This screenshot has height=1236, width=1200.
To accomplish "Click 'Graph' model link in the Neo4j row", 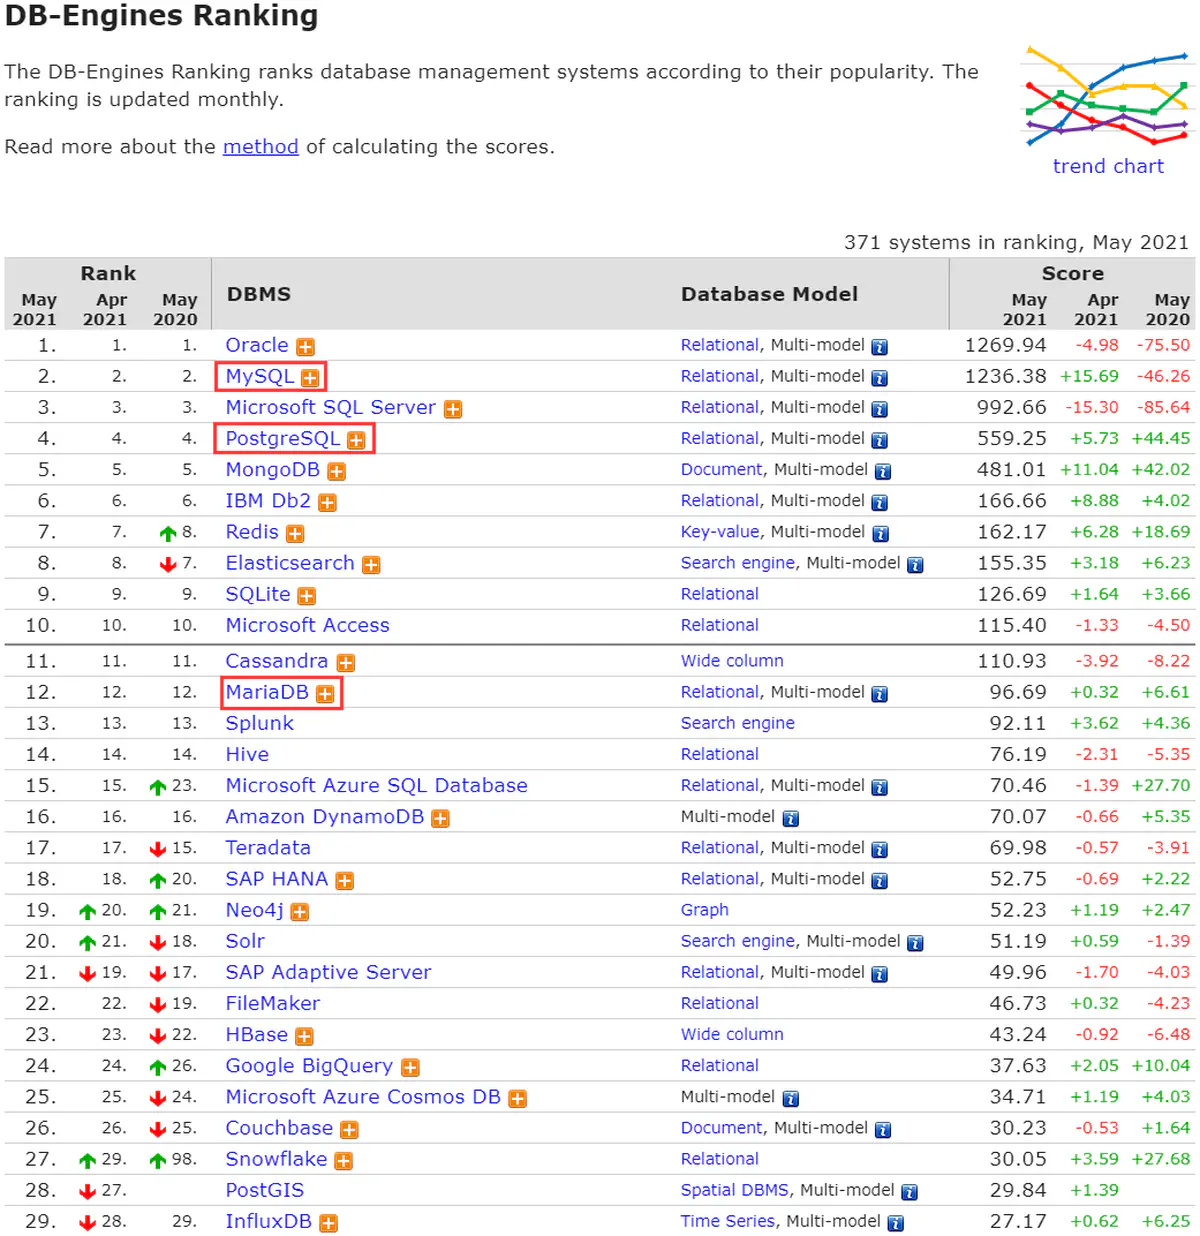I will [705, 910].
